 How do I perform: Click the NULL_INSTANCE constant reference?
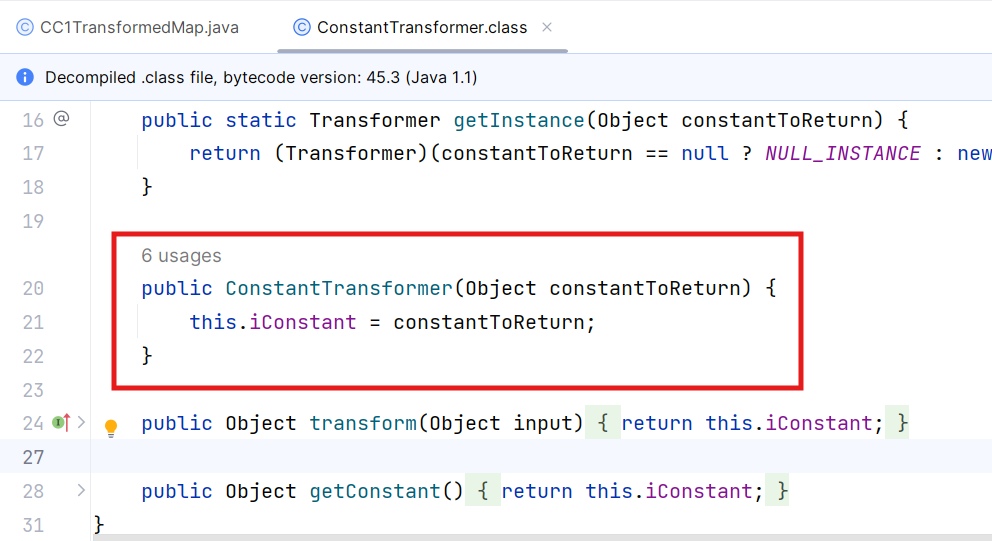tap(843, 154)
